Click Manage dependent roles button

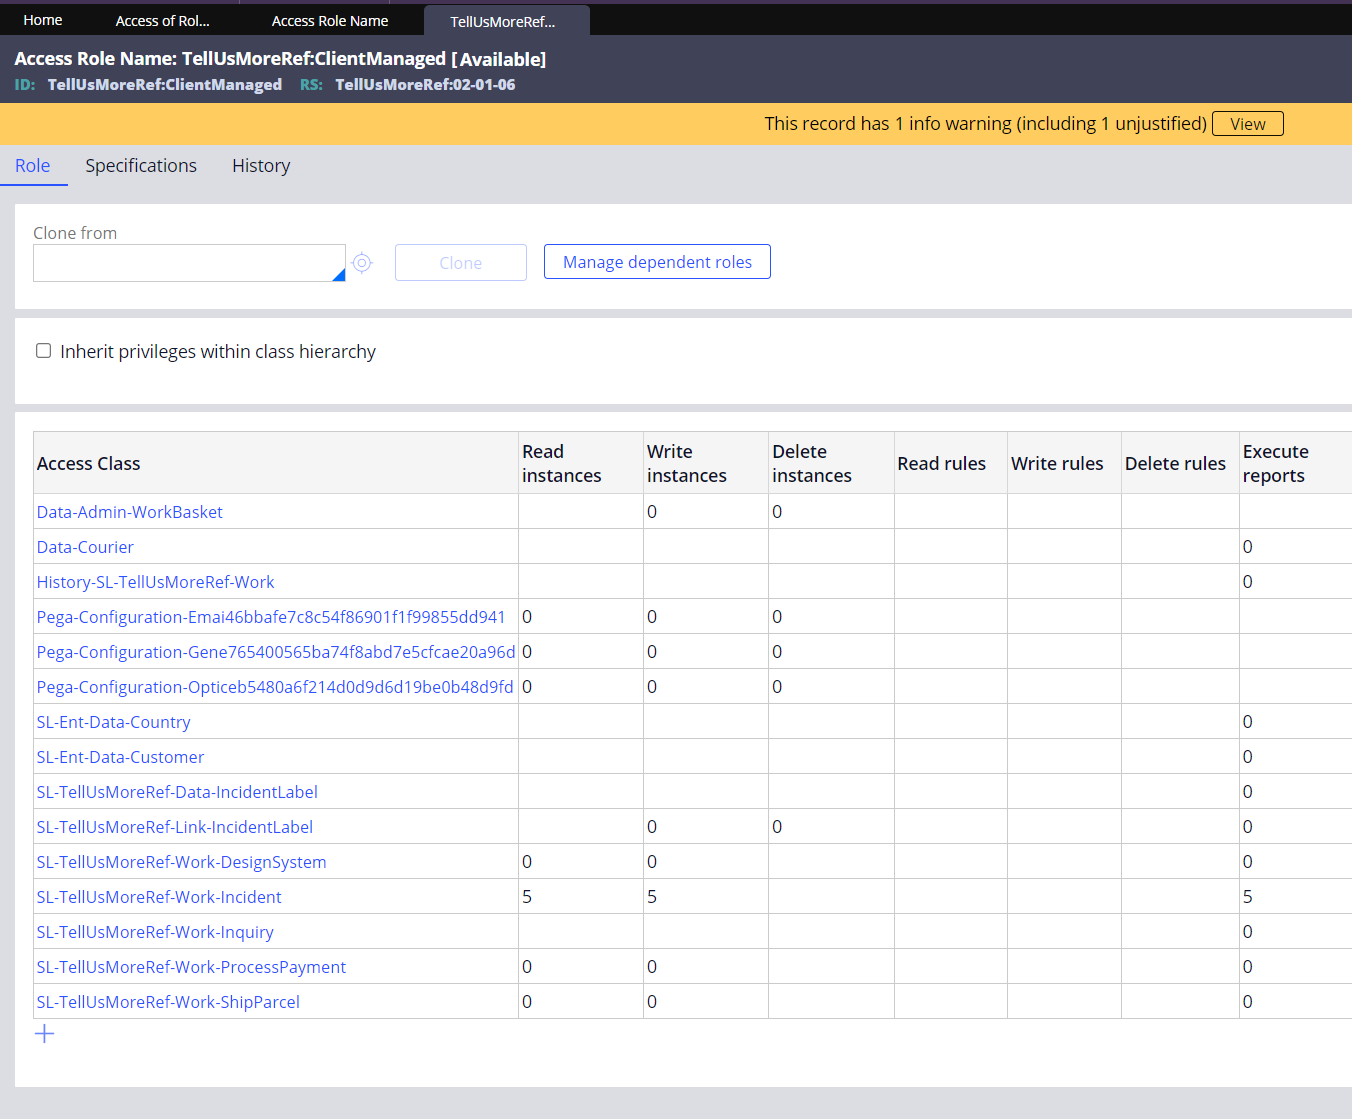[657, 262]
